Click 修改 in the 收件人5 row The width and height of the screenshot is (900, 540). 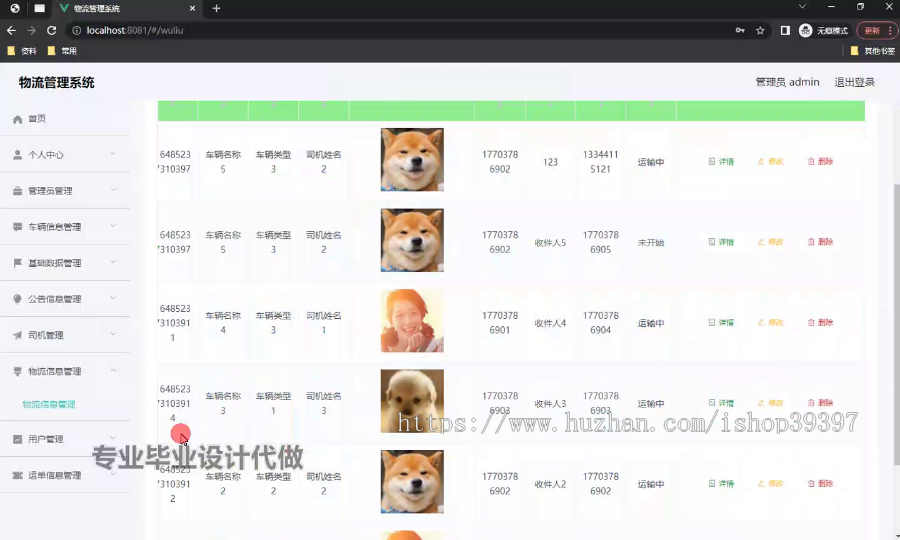771,242
